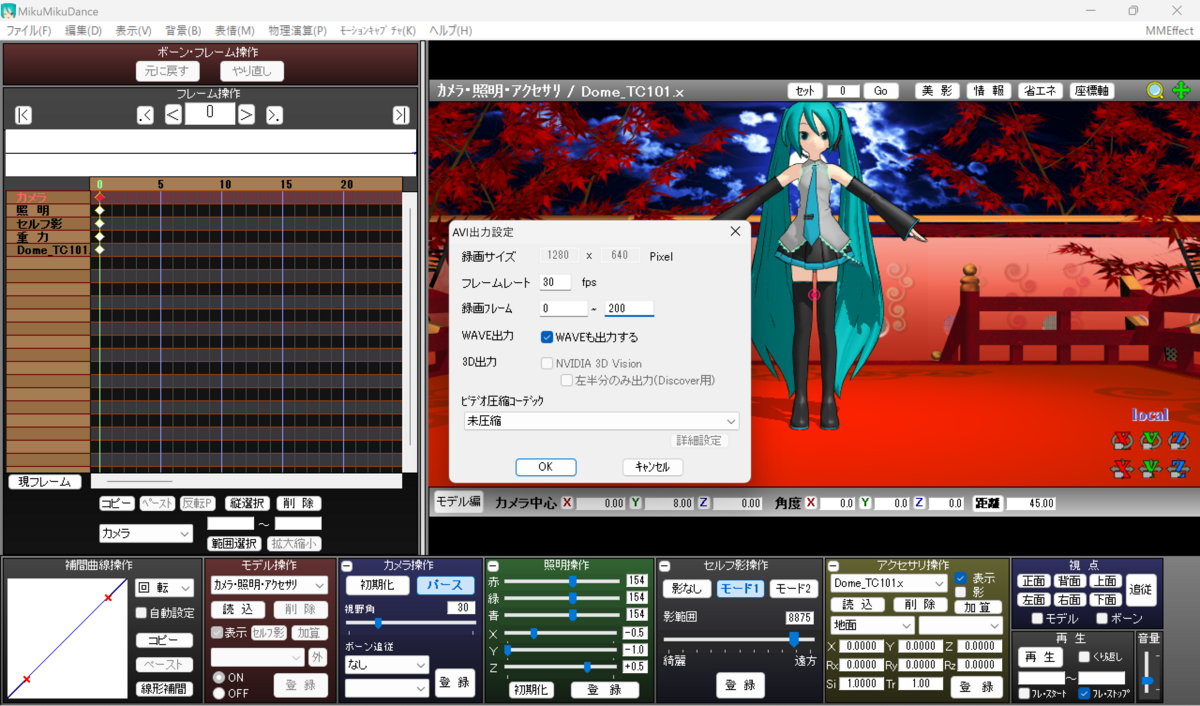Click the local coordinate label in viewport
The image size is (1200, 706).
click(x=1150, y=414)
